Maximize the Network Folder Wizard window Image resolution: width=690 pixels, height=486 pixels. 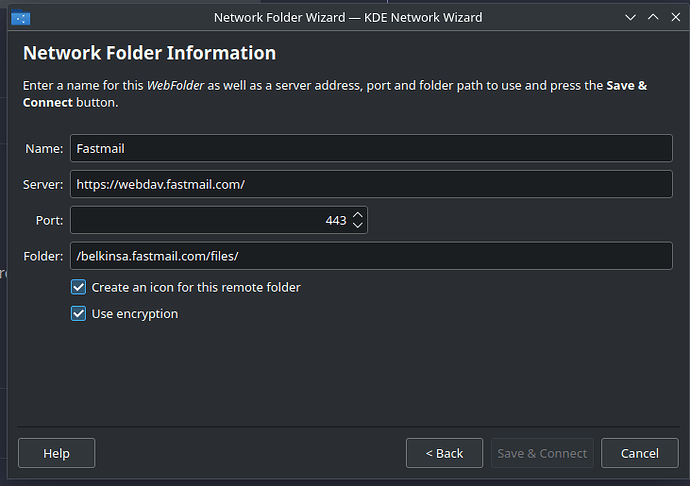(x=651, y=17)
